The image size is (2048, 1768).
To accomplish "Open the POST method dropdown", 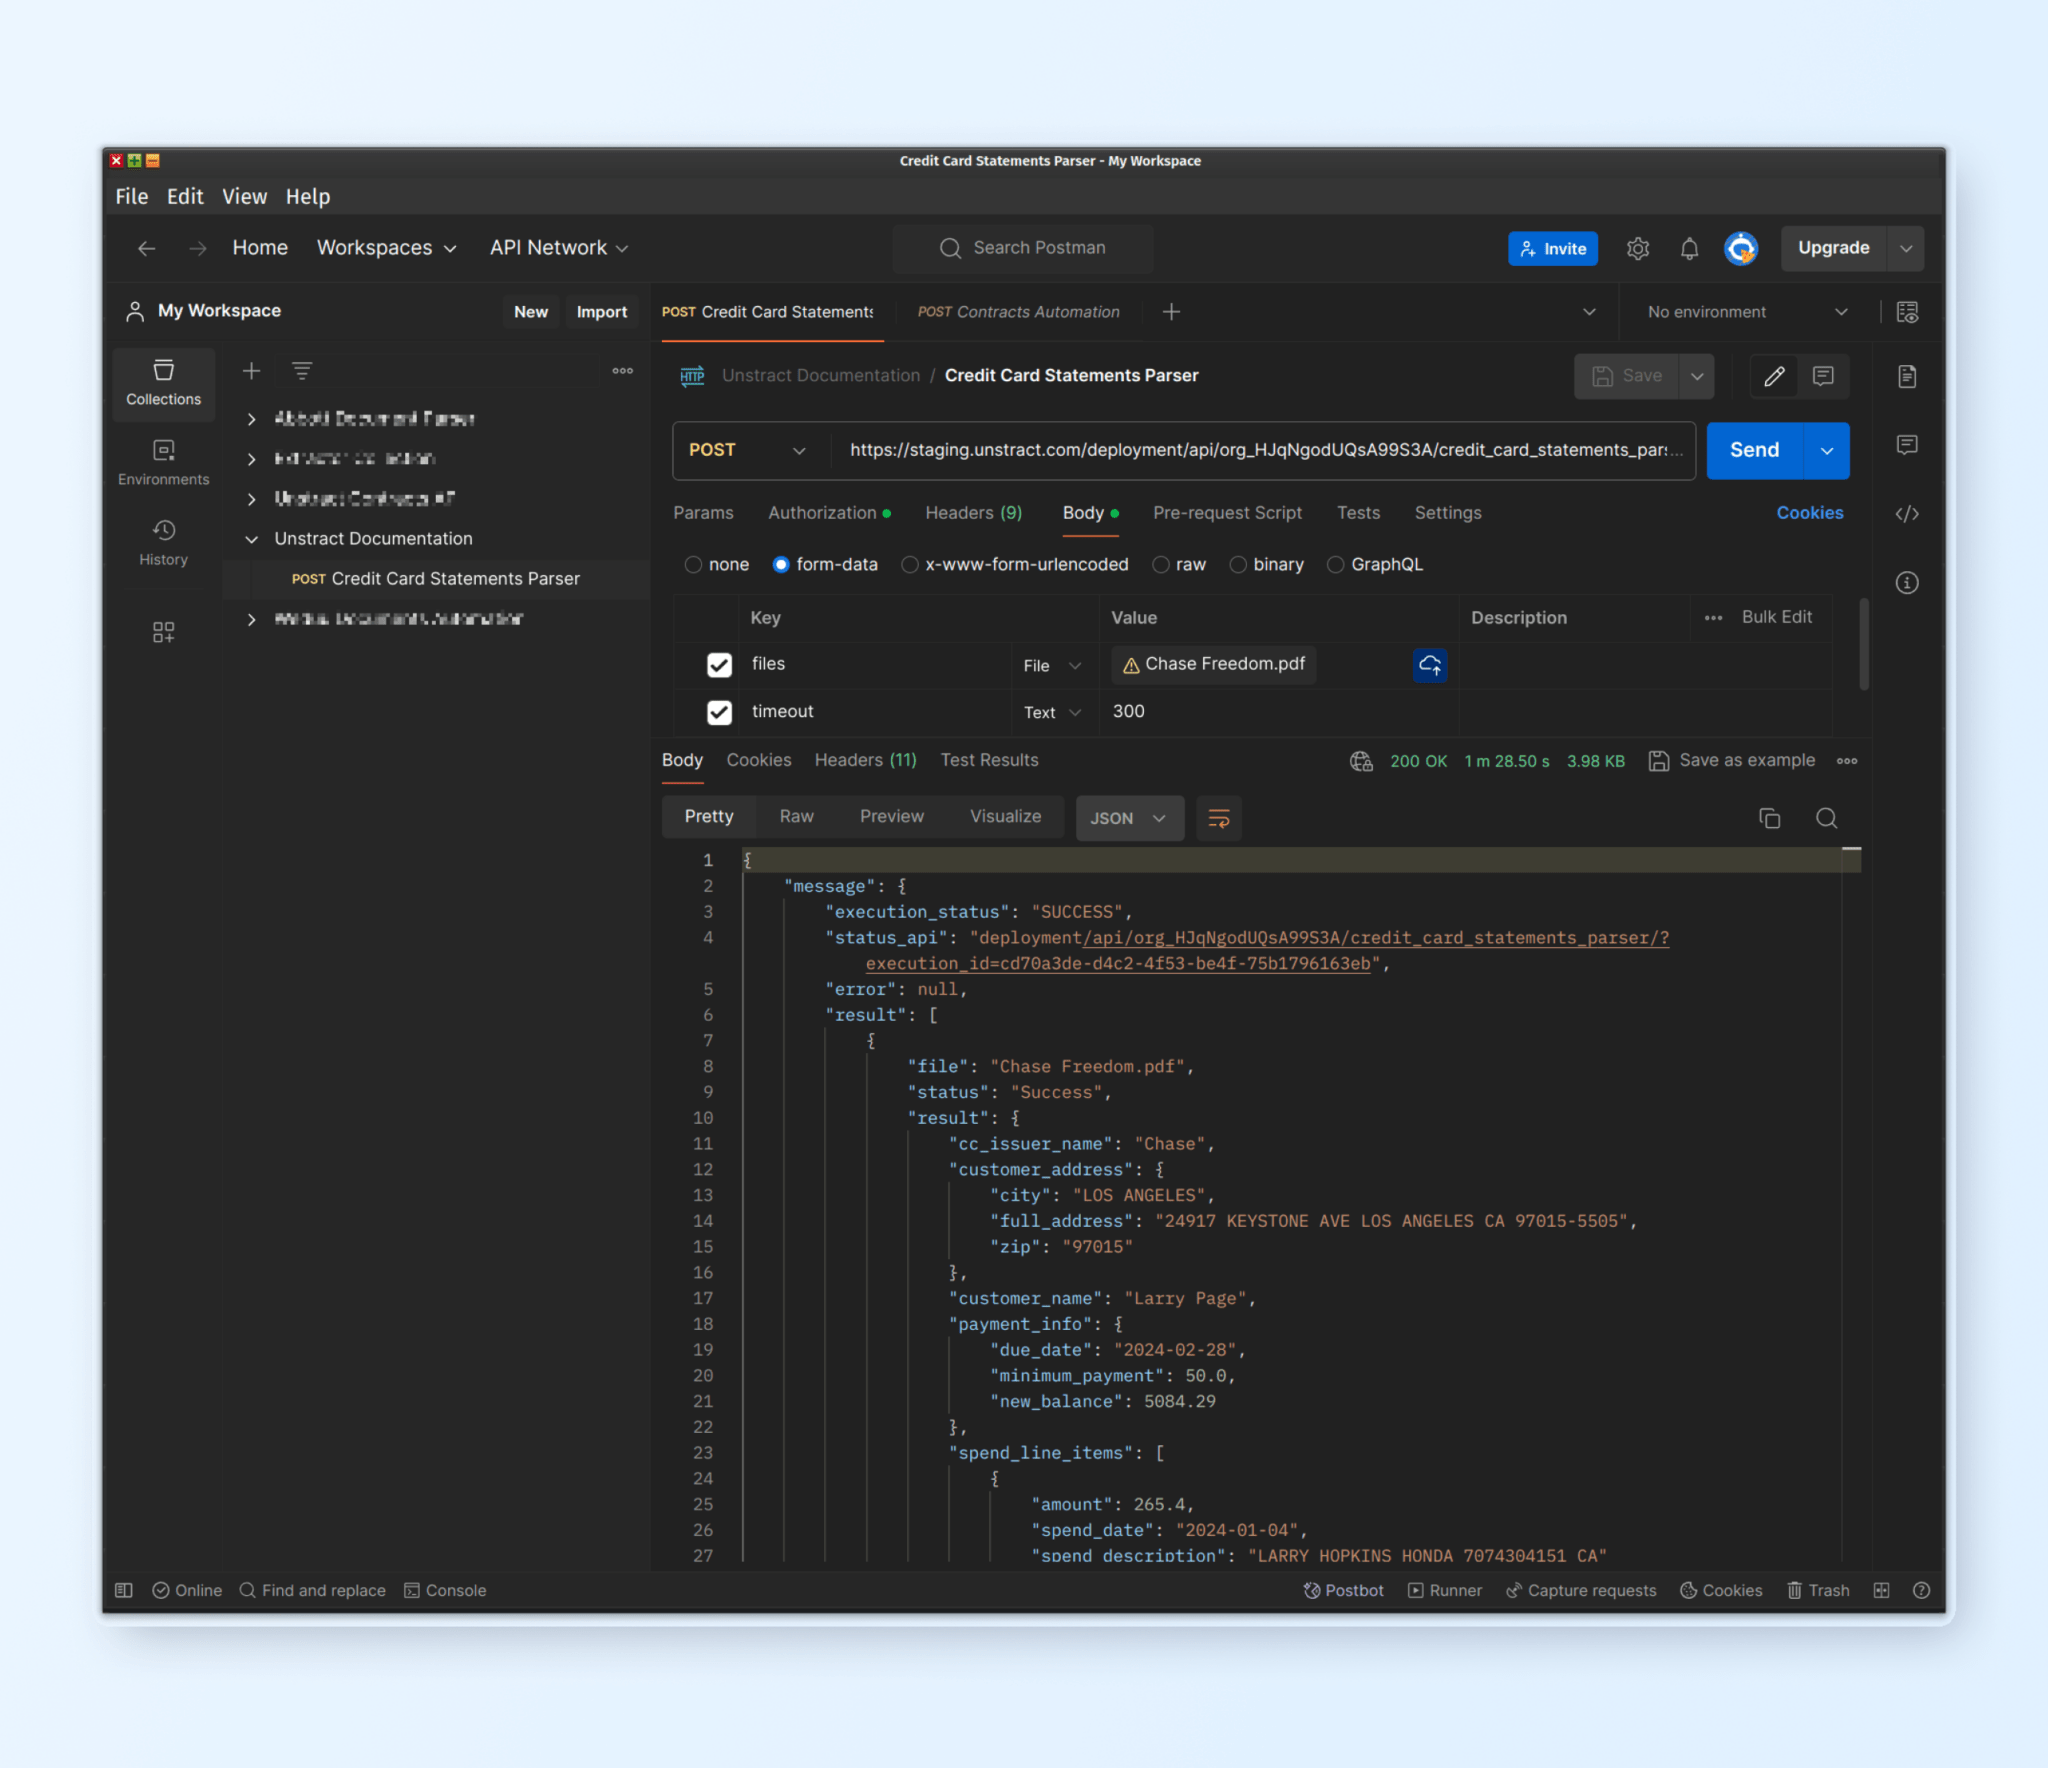I will pyautogui.click(x=747, y=450).
